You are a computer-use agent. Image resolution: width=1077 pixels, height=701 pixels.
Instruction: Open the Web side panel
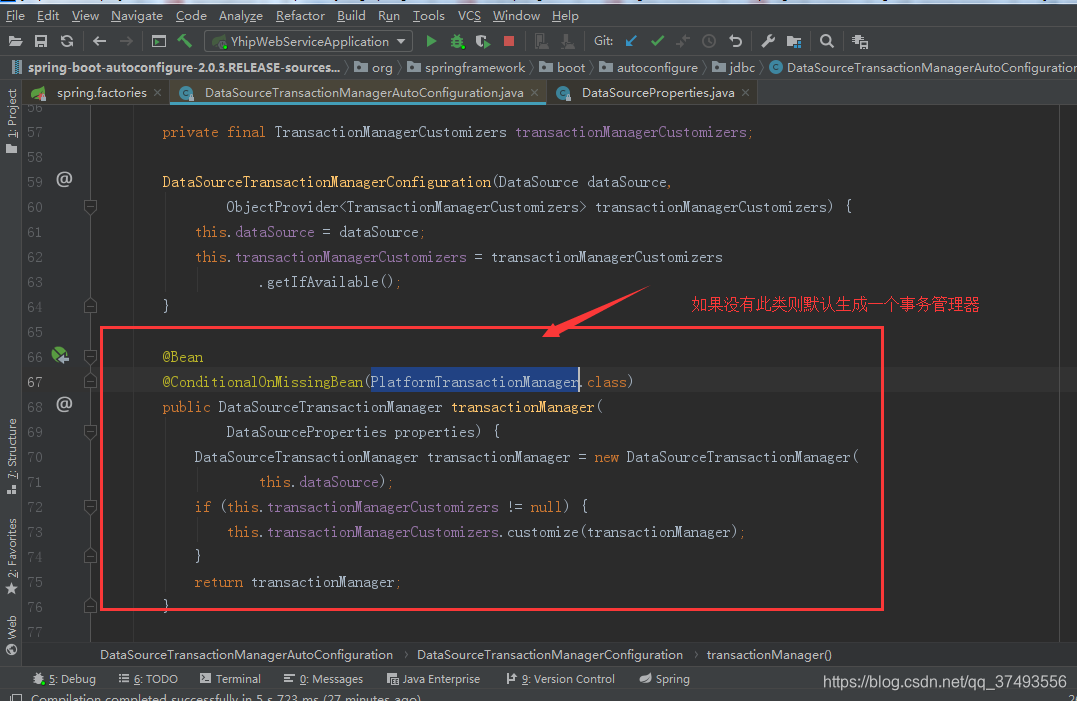[12, 636]
